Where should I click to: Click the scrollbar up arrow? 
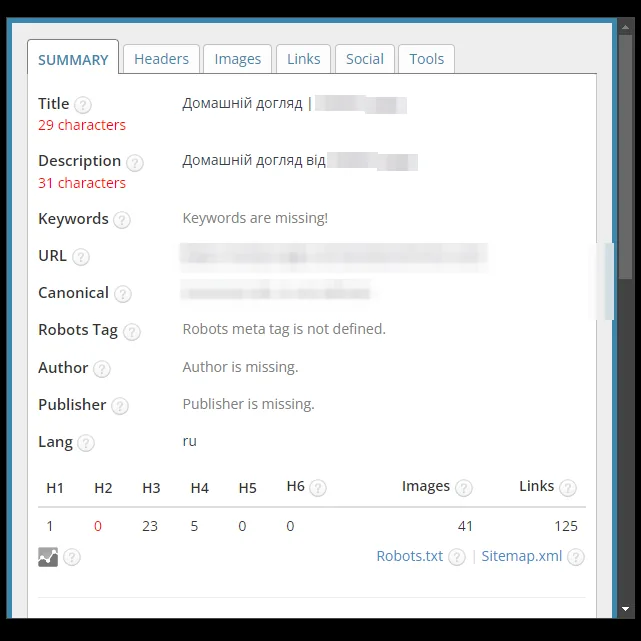point(625,27)
